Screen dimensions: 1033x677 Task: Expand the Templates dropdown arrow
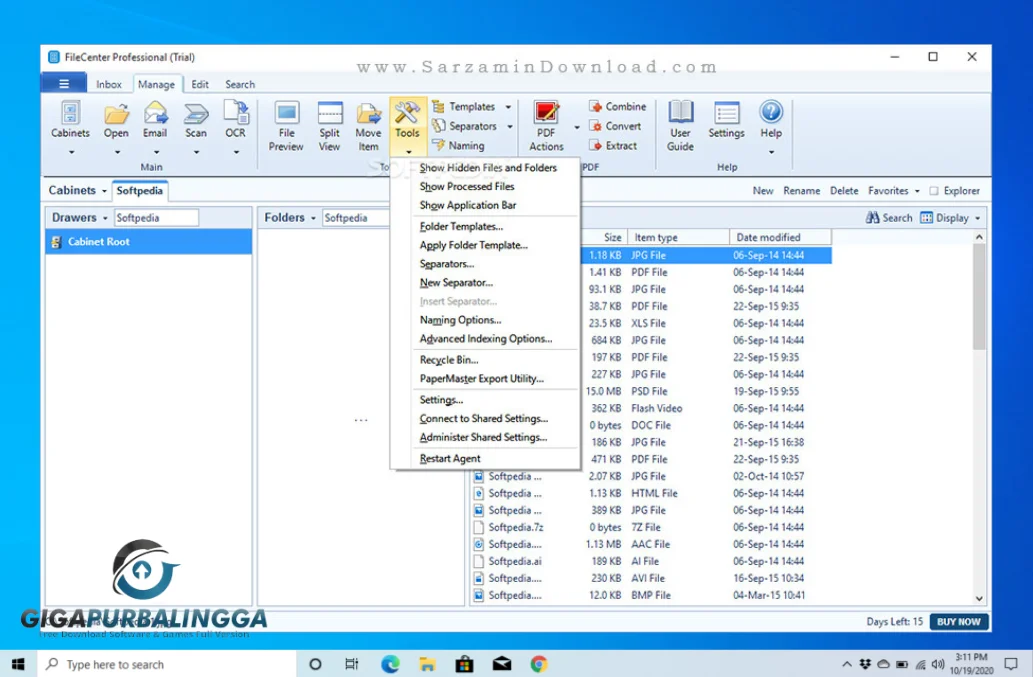point(509,107)
